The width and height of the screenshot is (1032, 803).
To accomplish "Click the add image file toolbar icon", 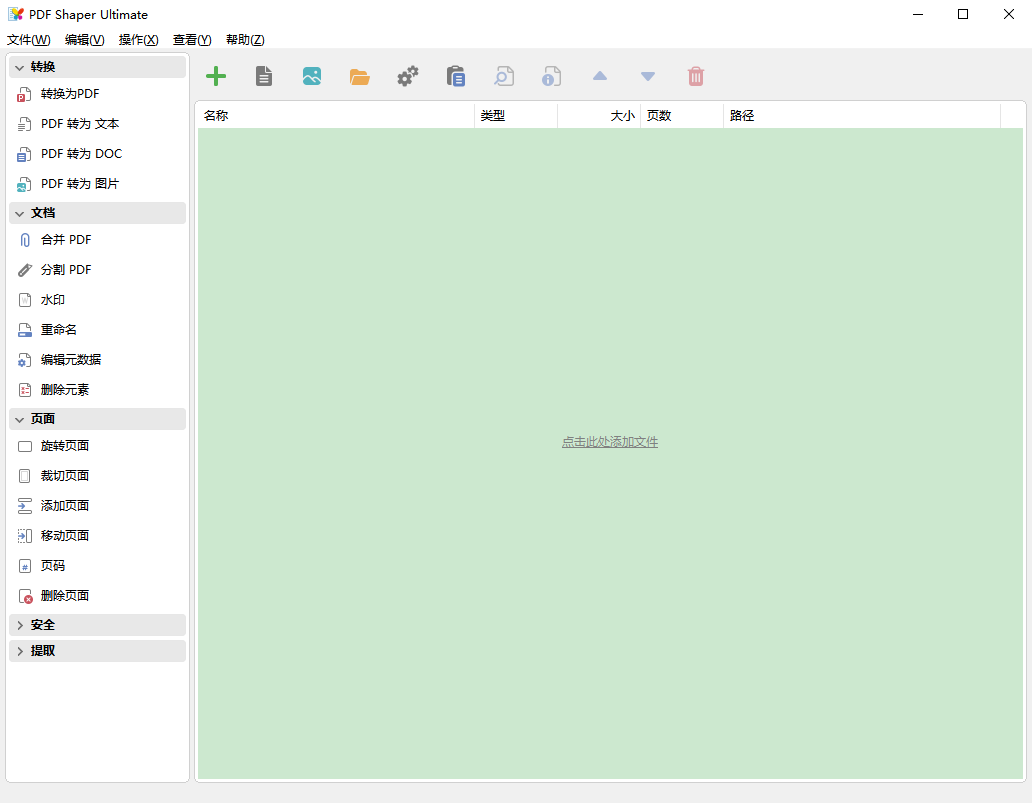I will coord(312,76).
